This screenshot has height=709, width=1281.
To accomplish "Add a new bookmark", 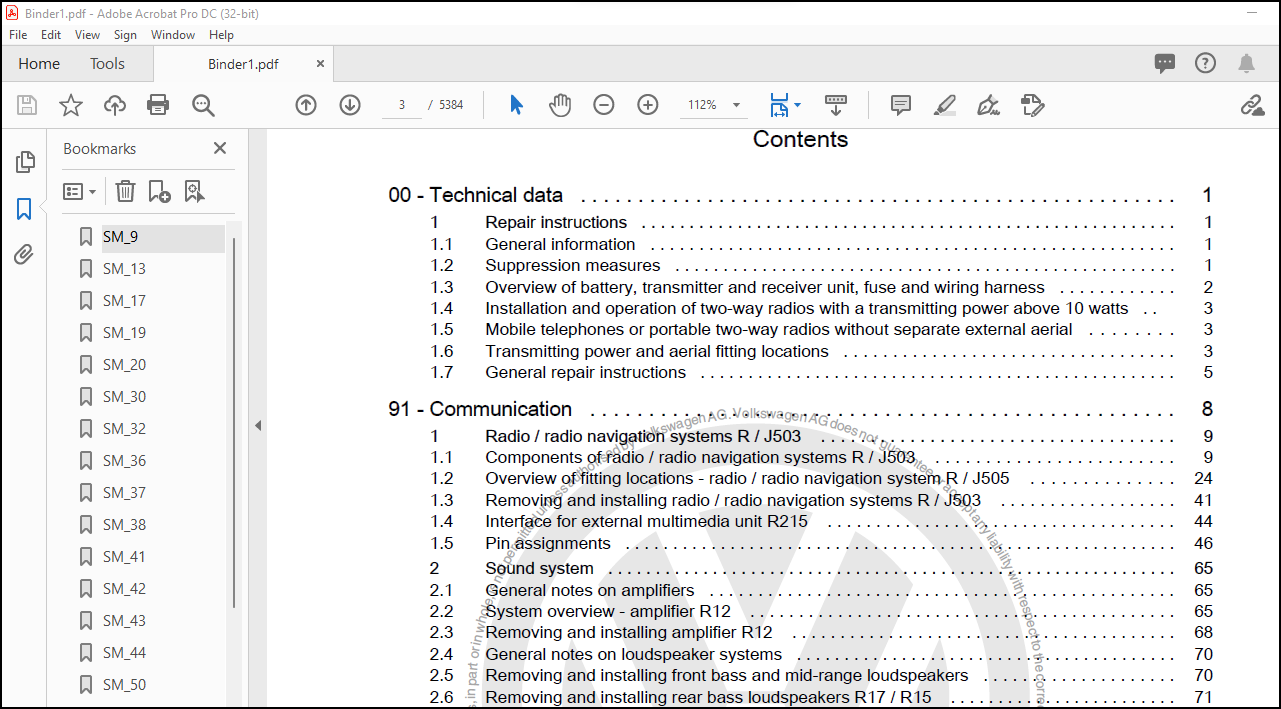I will pyautogui.click(x=159, y=191).
